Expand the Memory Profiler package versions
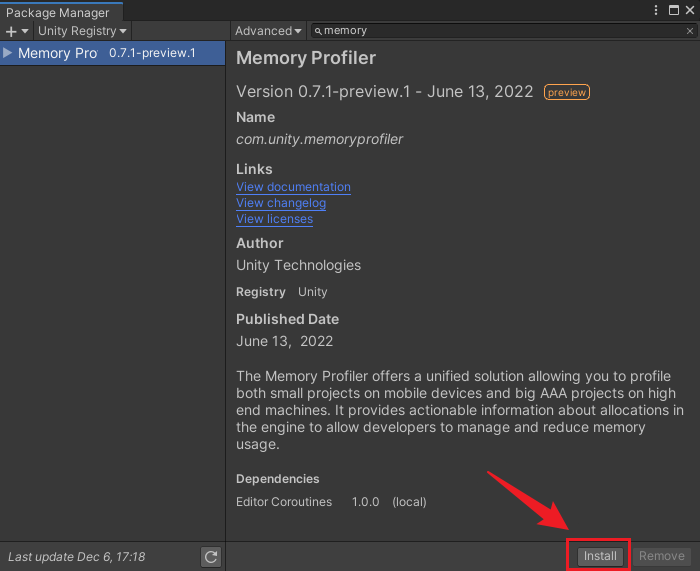 8,52
